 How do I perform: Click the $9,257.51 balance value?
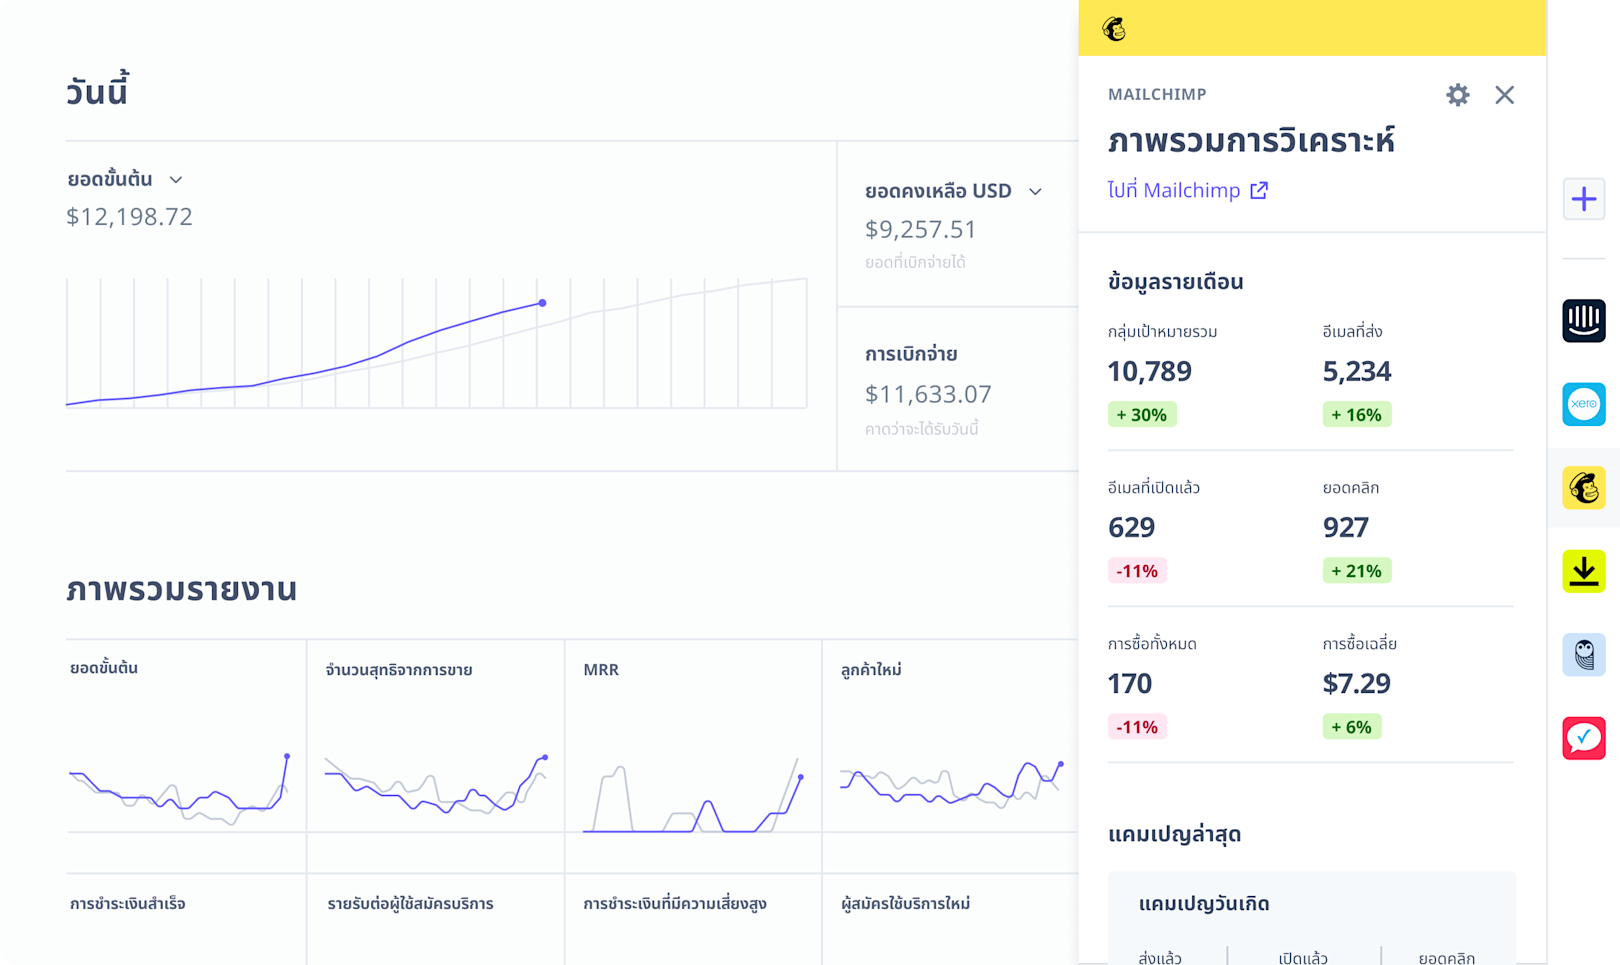tap(921, 230)
